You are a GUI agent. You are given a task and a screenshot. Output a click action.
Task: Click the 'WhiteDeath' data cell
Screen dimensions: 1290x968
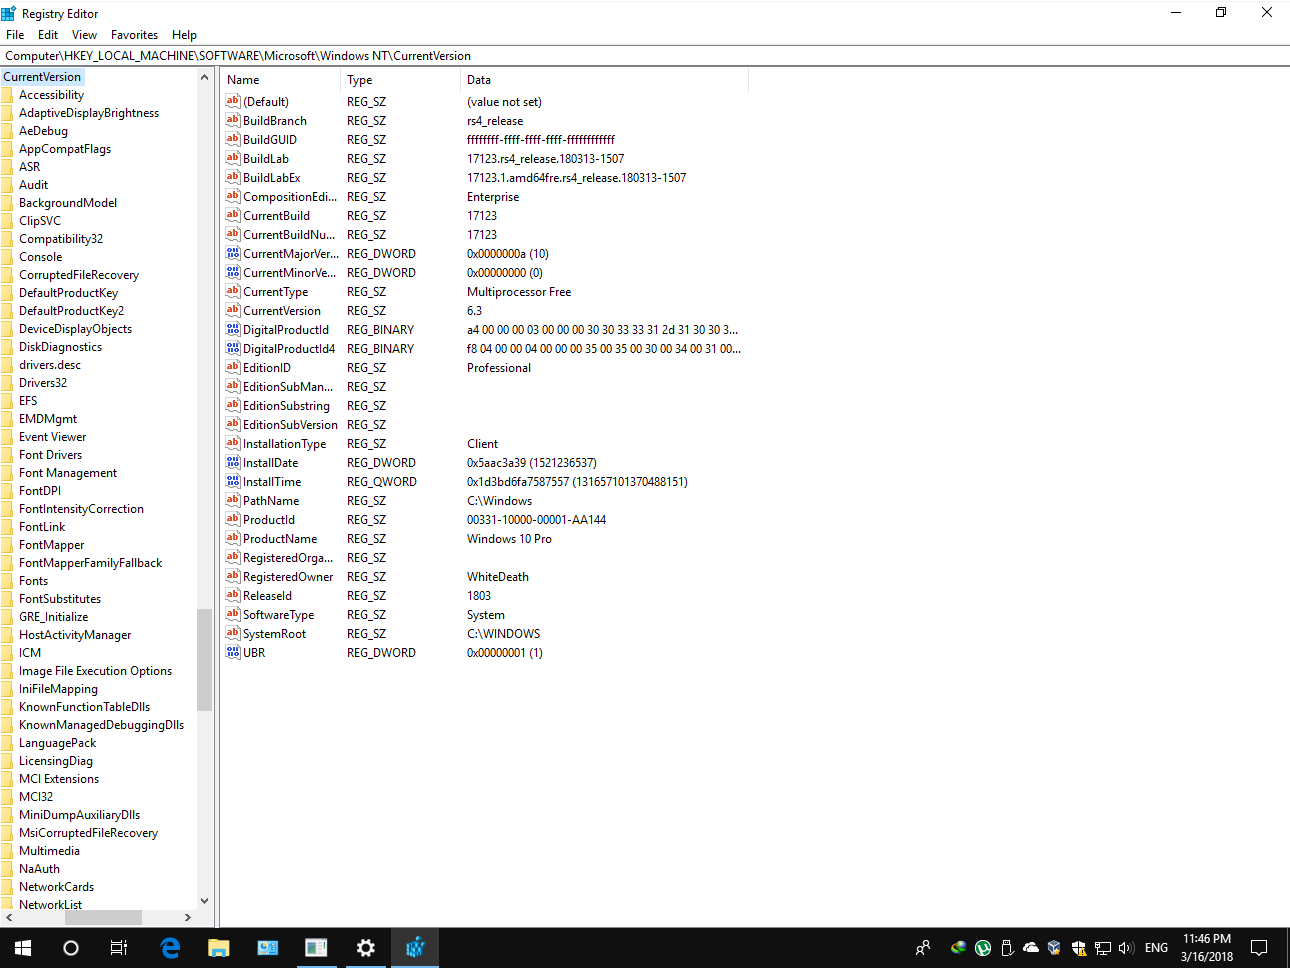(498, 576)
